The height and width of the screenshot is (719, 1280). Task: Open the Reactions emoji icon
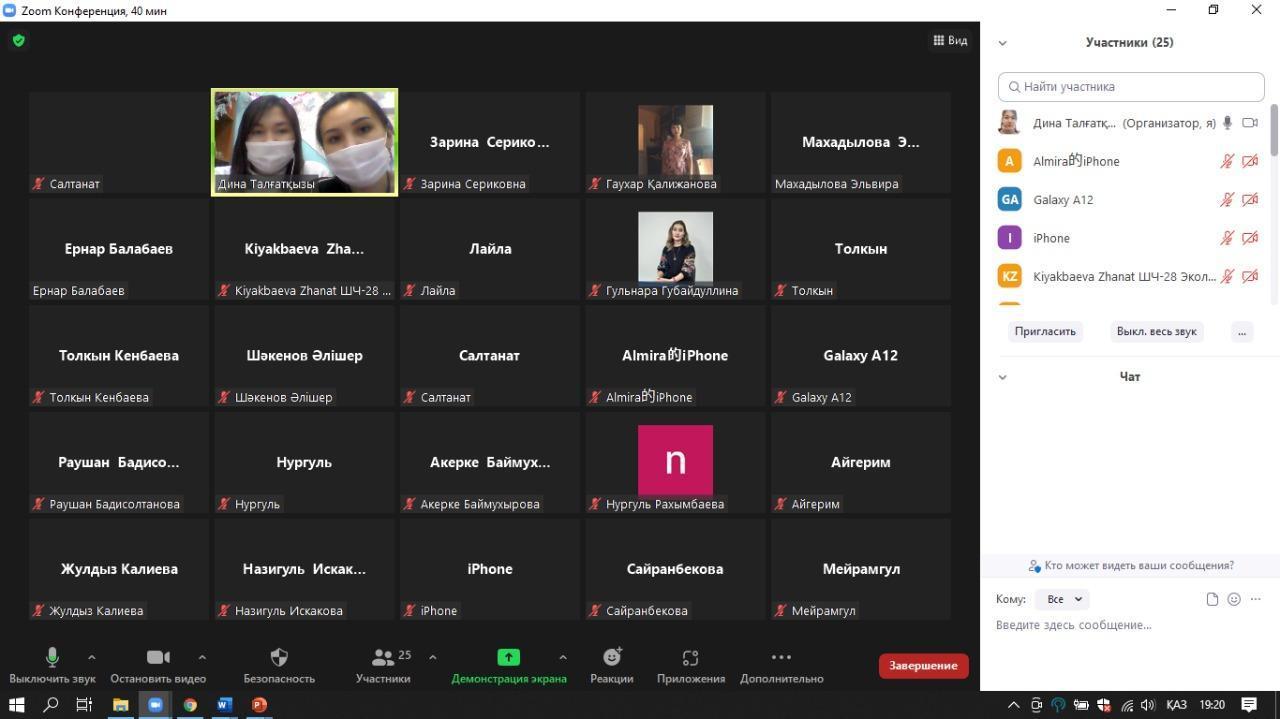pyautogui.click(x=612, y=657)
